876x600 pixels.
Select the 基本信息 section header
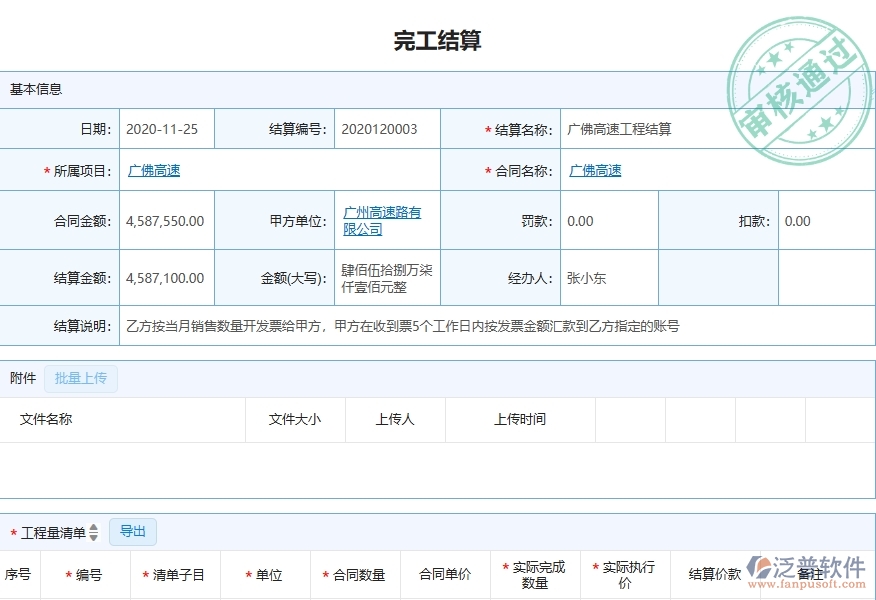(36, 88)
